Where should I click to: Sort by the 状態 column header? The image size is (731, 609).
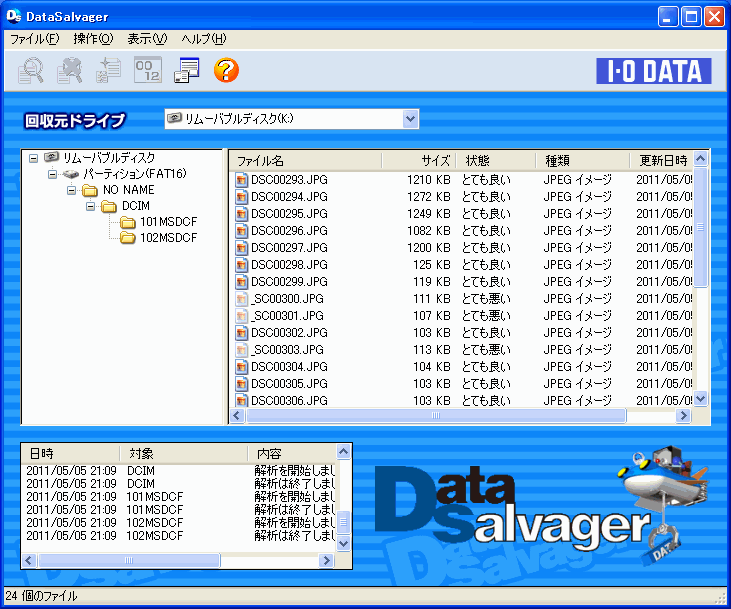pos(496,161)
